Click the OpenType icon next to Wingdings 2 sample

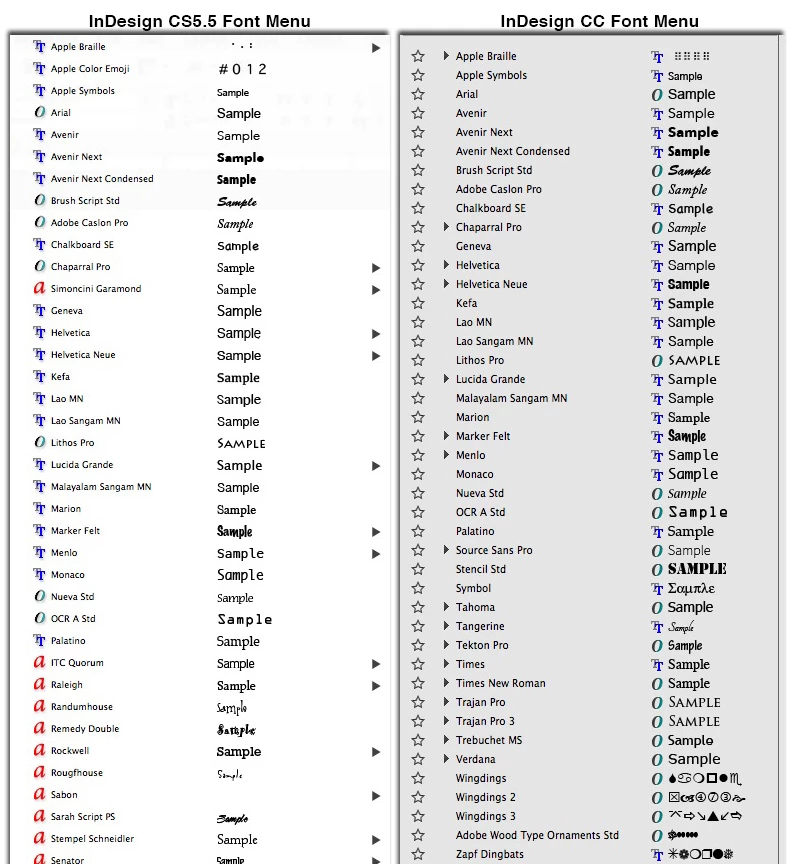(x=657, y=797)
